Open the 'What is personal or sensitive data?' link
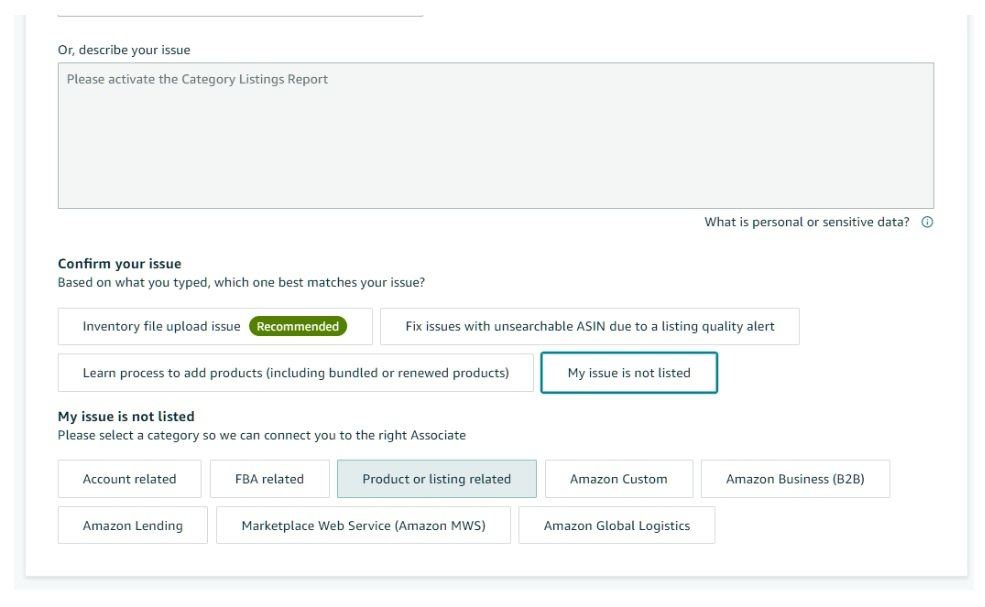985x607 pixels. click(x=807, y=222)
